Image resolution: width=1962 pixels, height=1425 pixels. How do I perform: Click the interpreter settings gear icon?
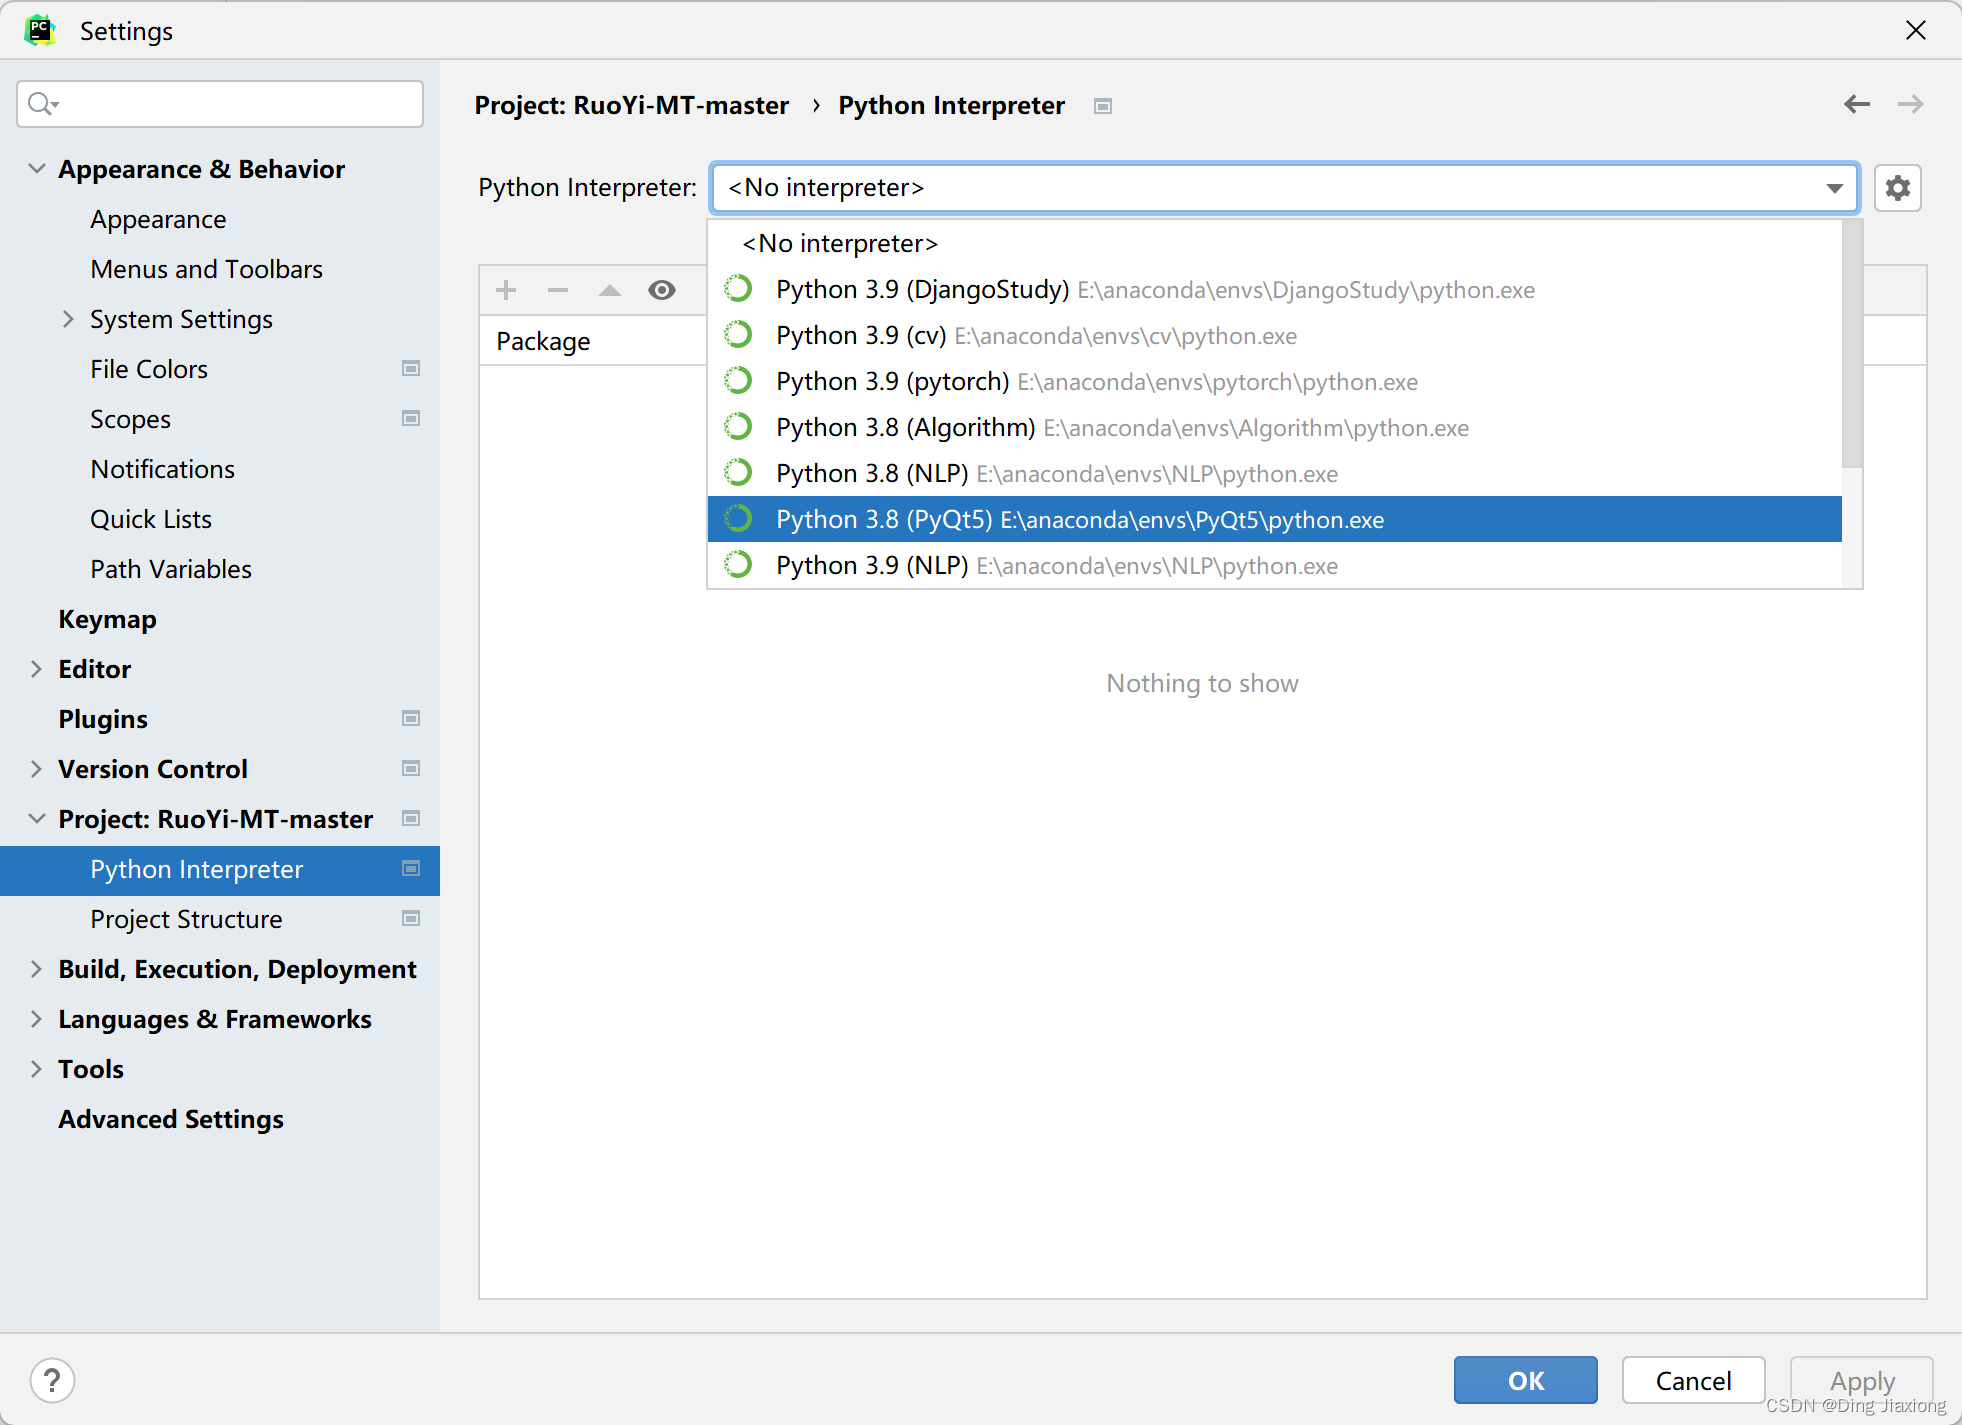(x=1897, y=188)
